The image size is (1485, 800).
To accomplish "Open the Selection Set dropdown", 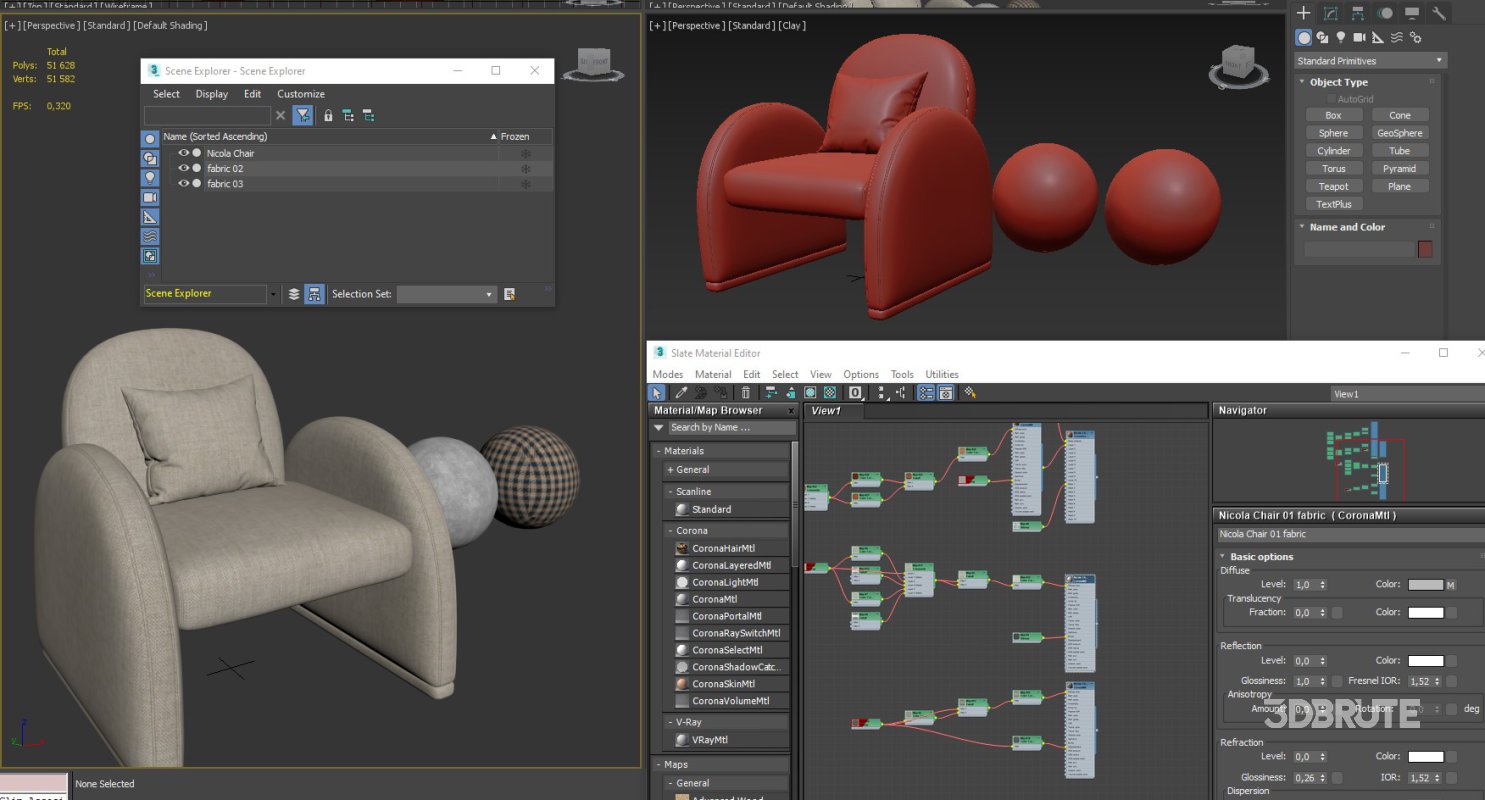I will [x=446, y=294].
